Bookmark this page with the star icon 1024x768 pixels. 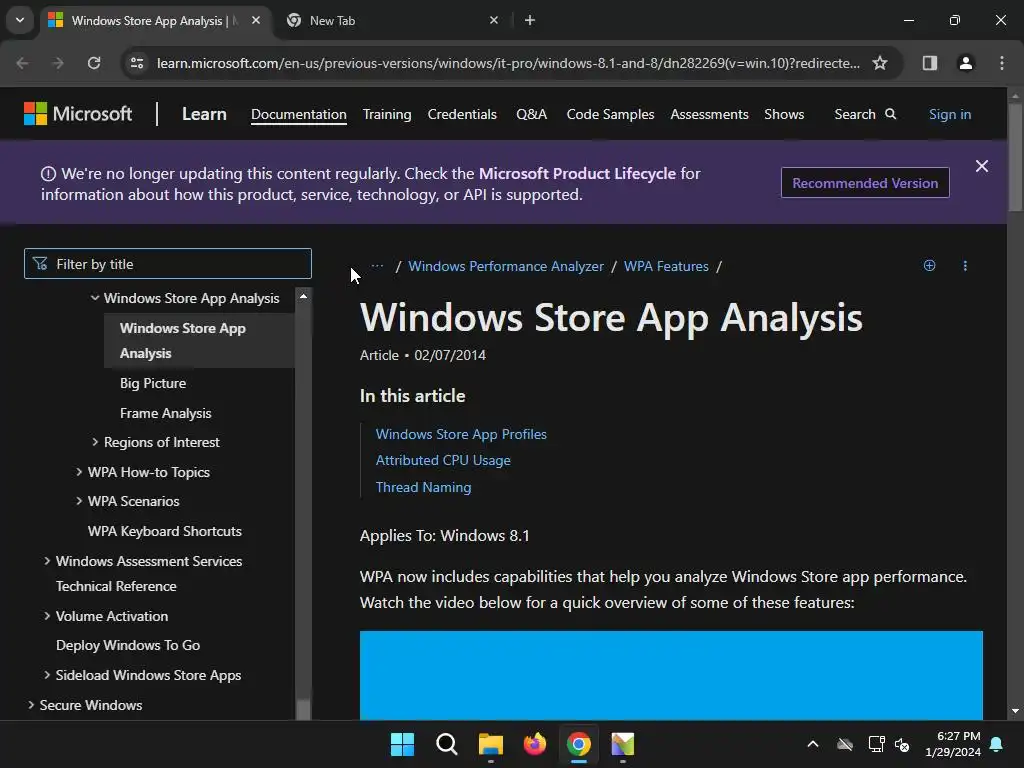coord(880,63)
